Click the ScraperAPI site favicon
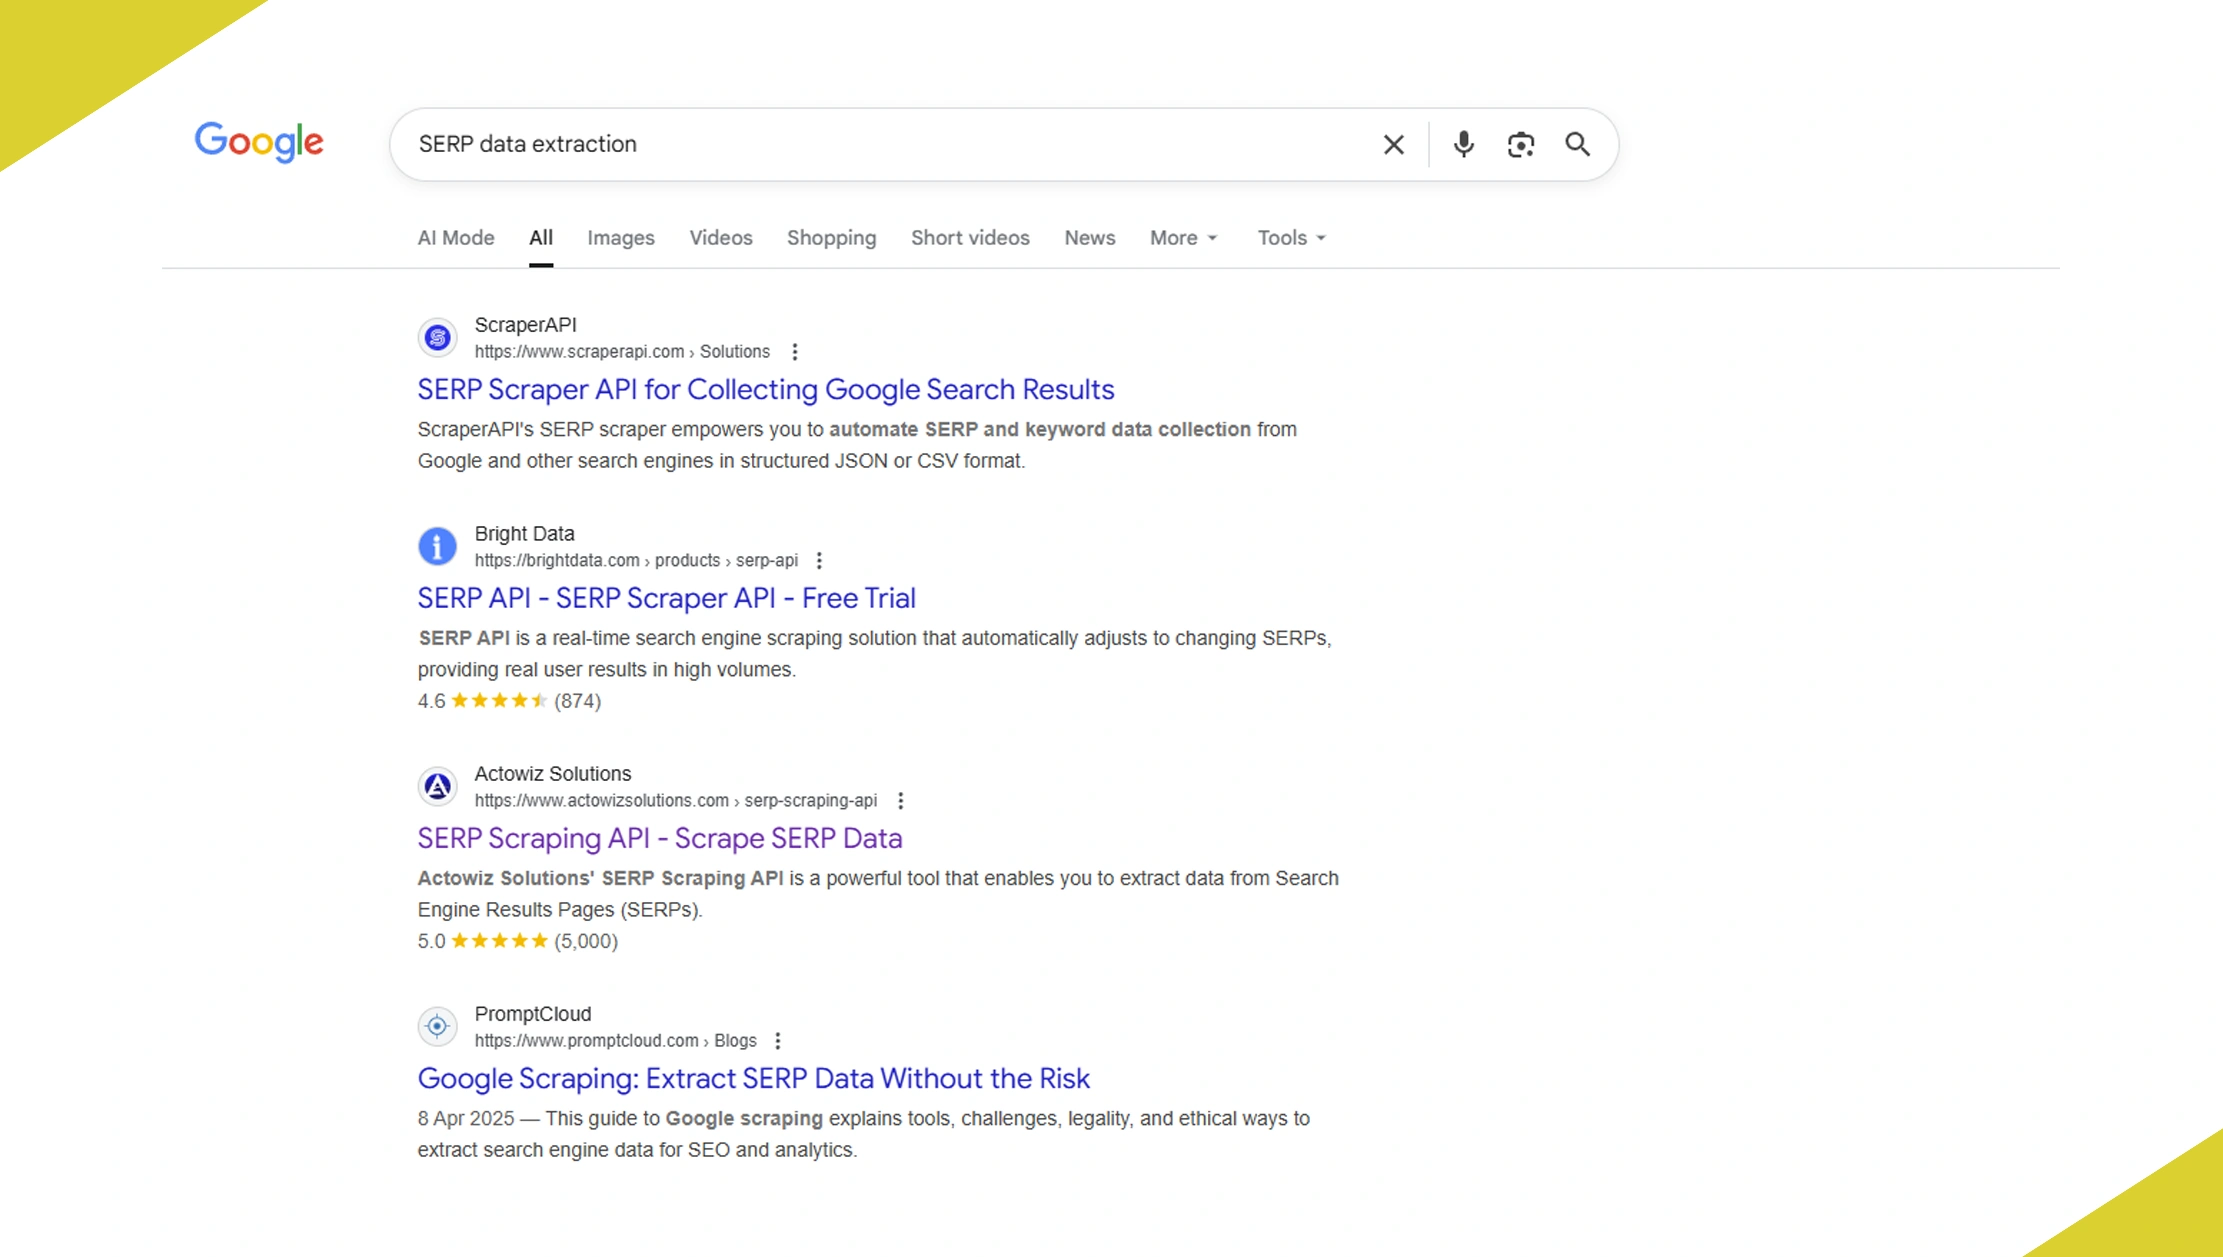Viewport: 2223px width, 1257px height. point(437,338)
